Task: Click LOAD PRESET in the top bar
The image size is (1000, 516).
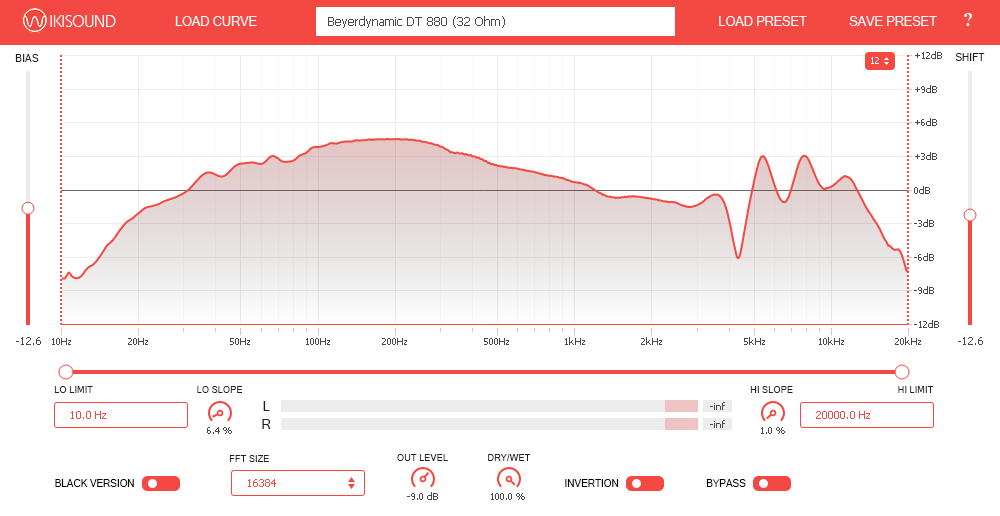Action: [x=762, y=21]
